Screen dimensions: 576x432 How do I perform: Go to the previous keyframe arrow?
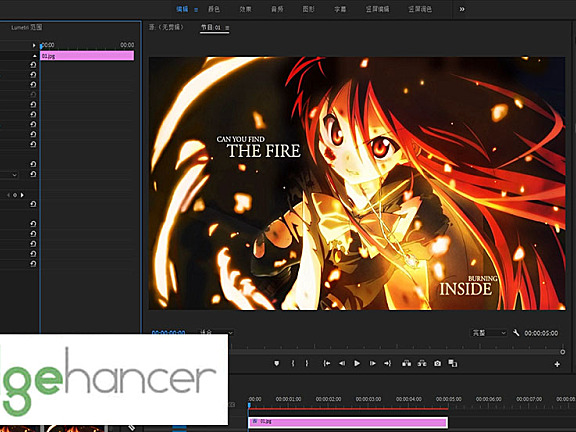(8, 195)
